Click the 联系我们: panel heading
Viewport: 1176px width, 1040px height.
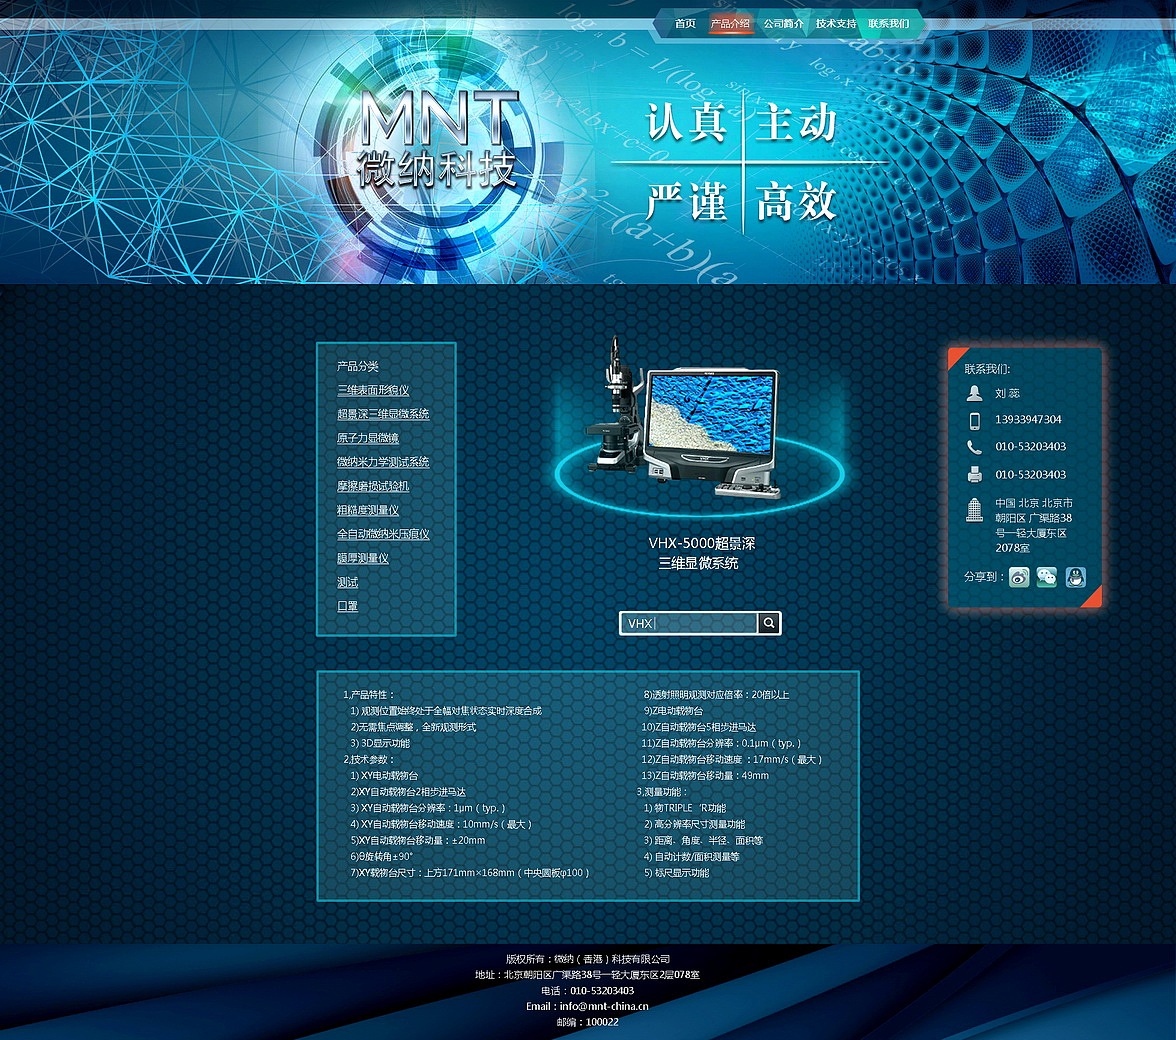tap(987, 369)
